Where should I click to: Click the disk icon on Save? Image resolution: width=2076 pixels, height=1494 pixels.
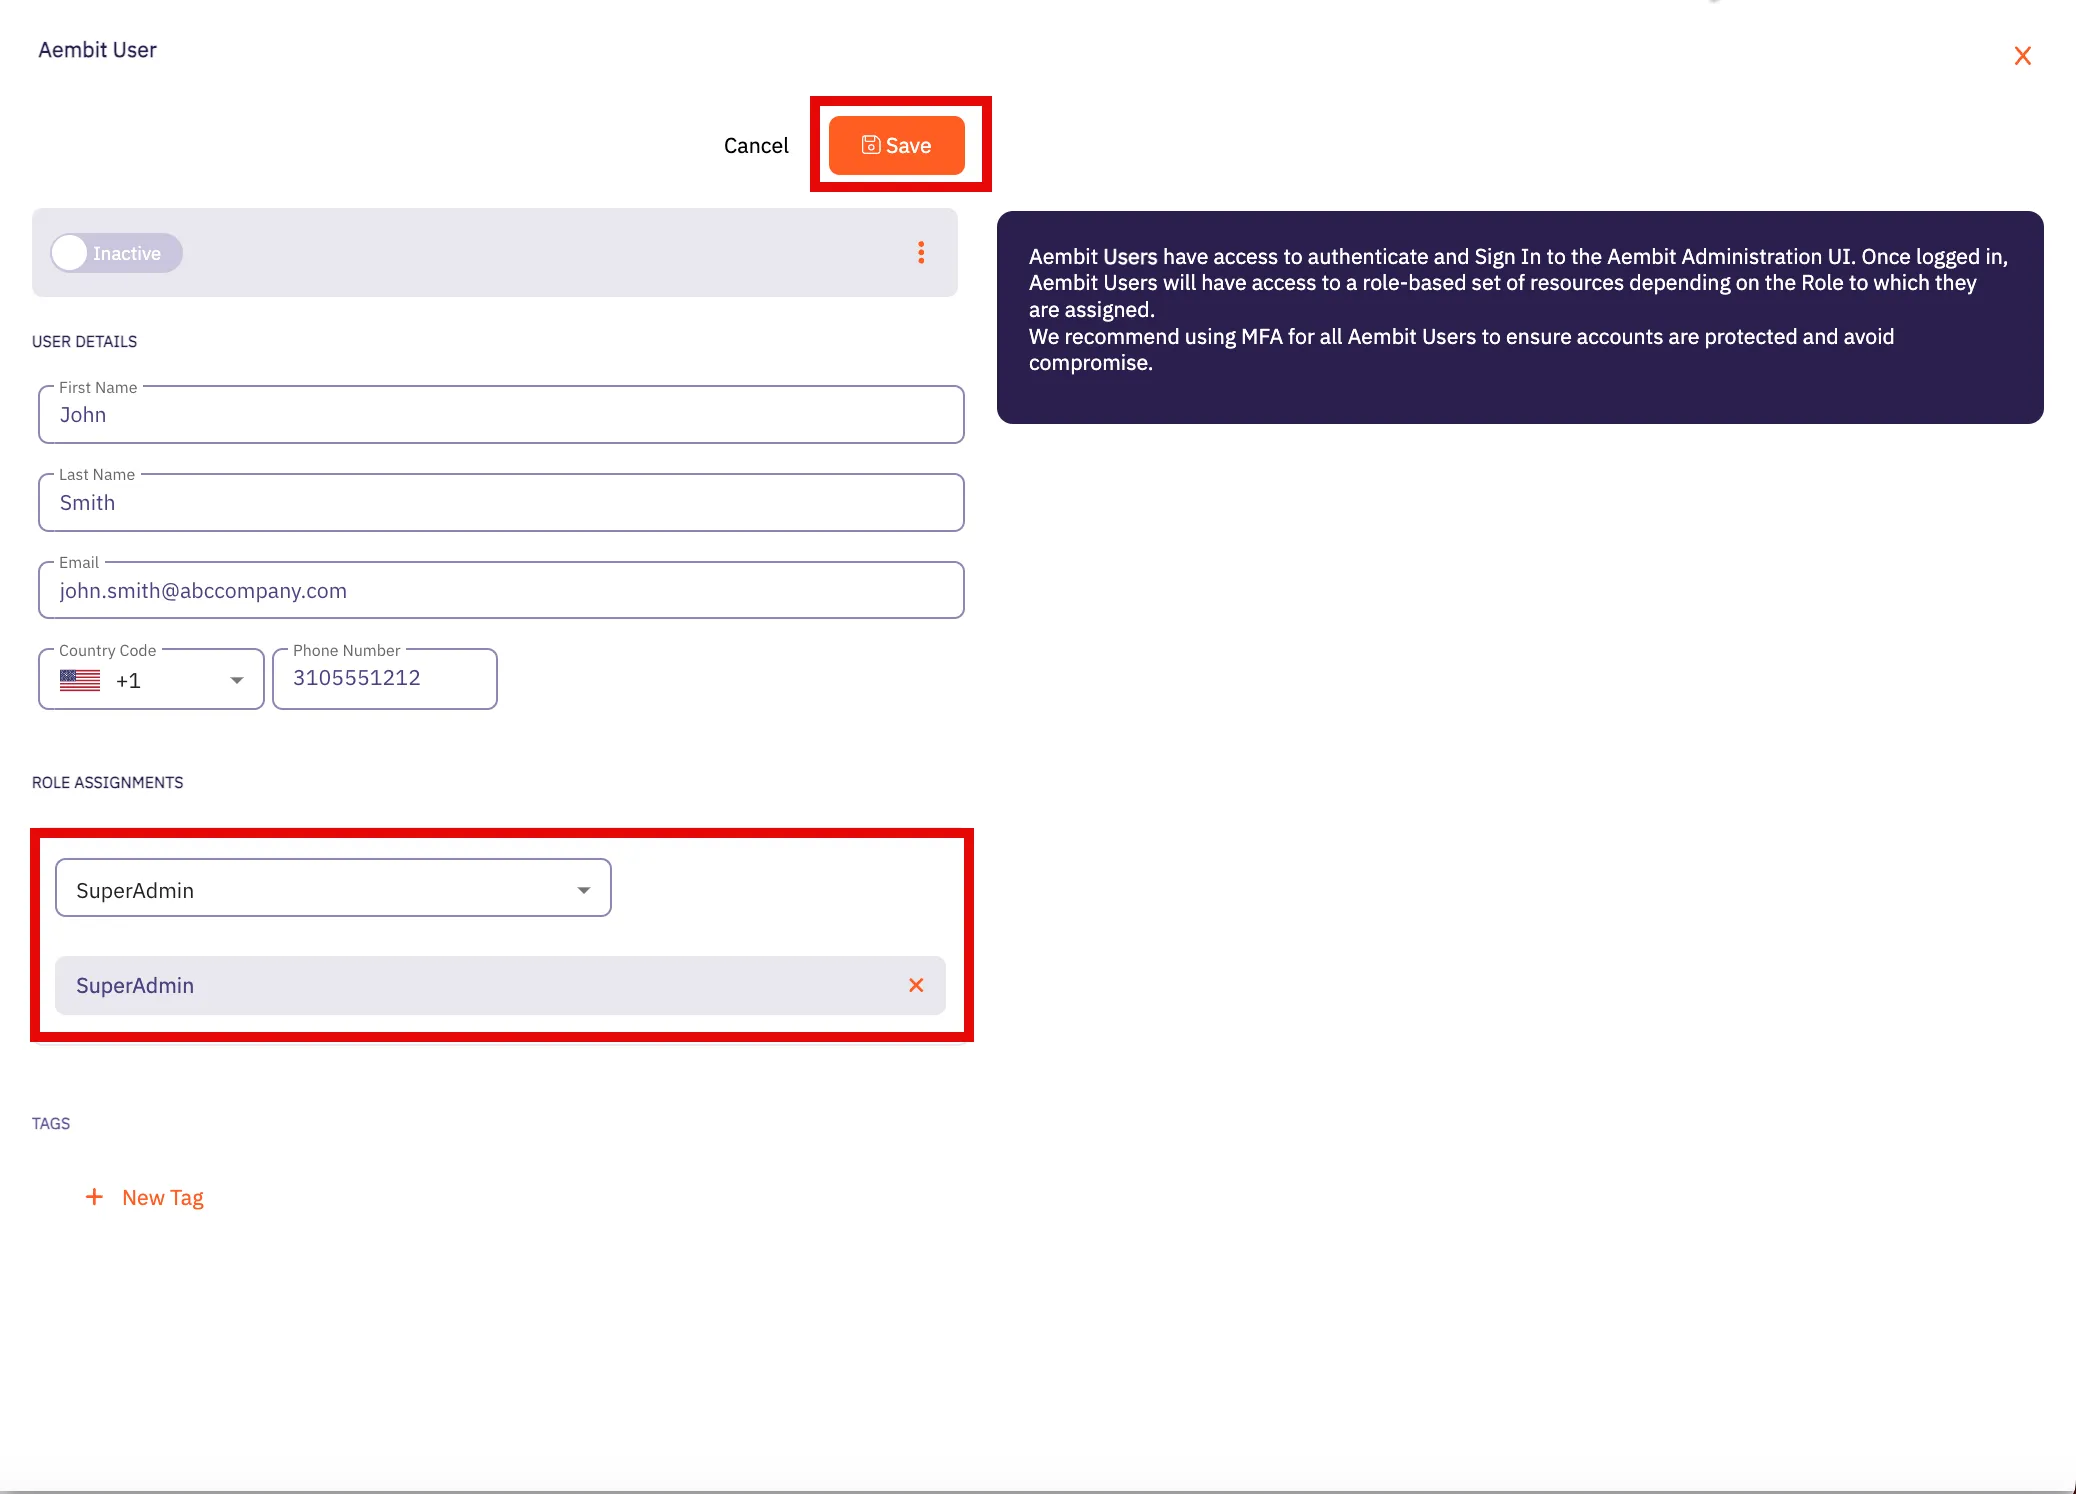coord(870,145)
